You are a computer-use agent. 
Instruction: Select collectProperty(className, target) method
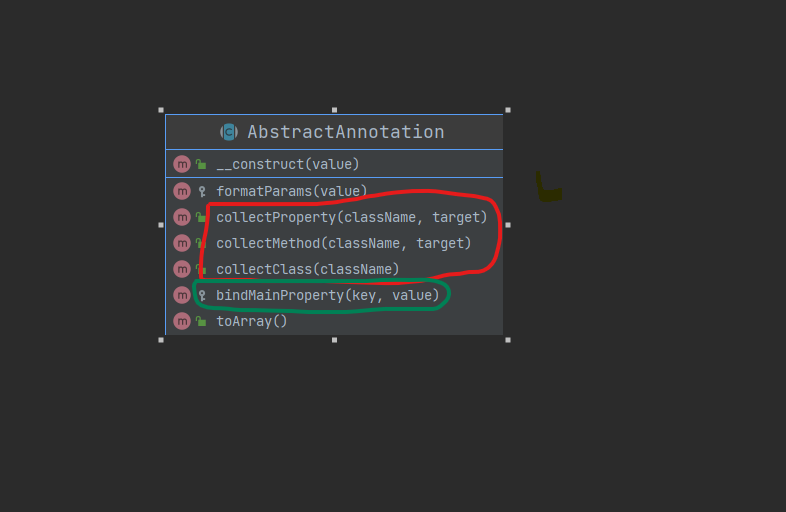(x=351, y=217)
